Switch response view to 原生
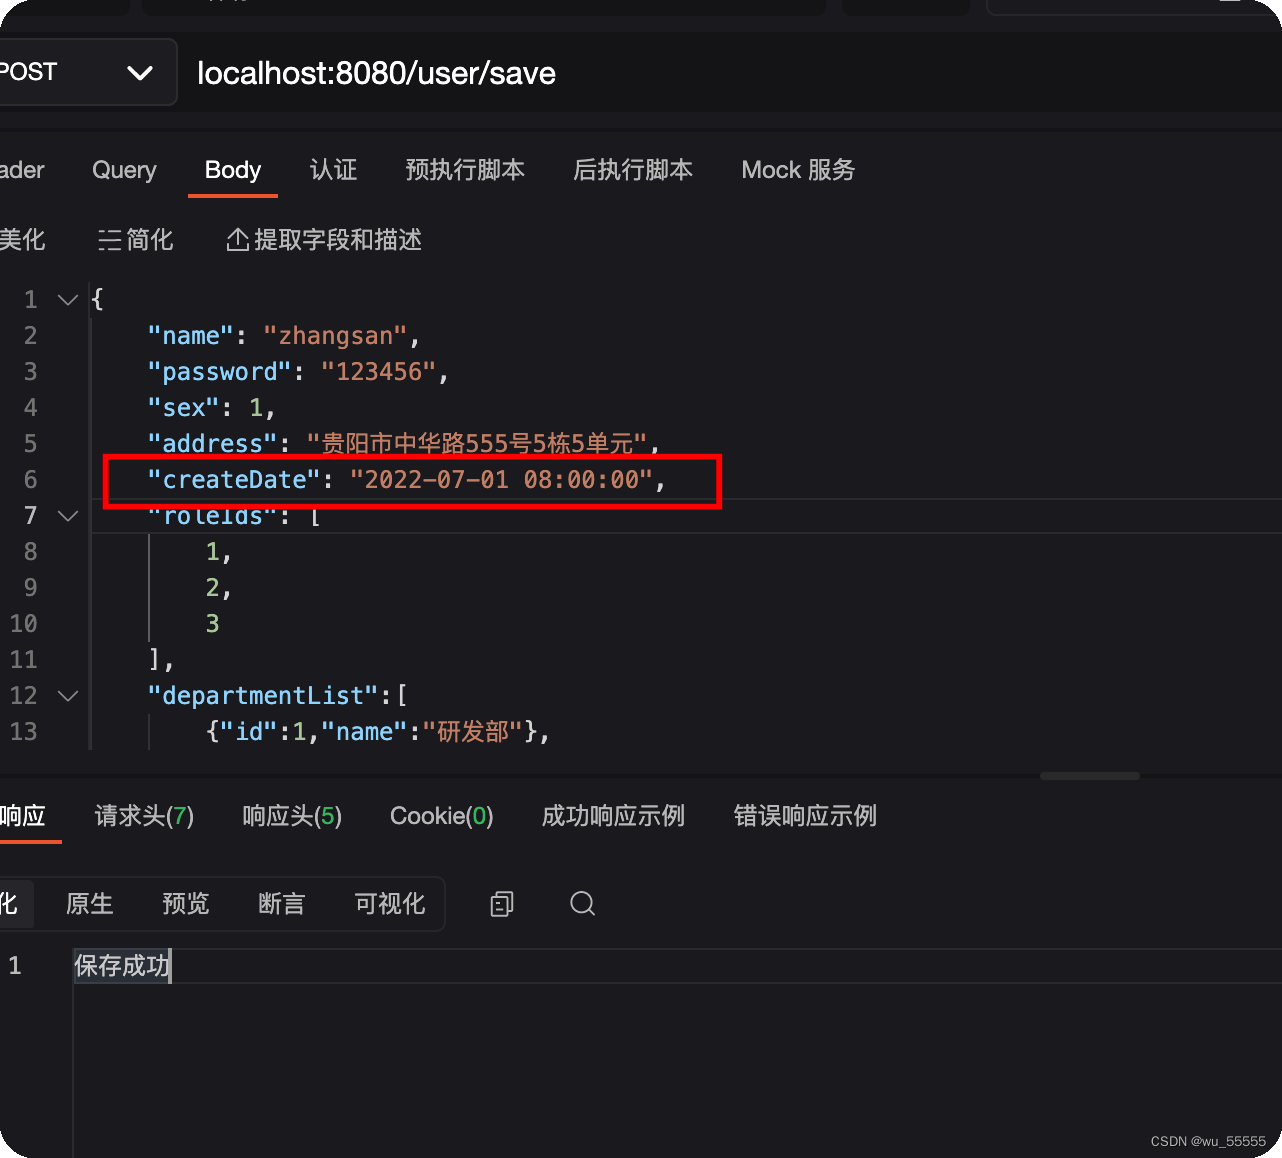 click(90, 904)
